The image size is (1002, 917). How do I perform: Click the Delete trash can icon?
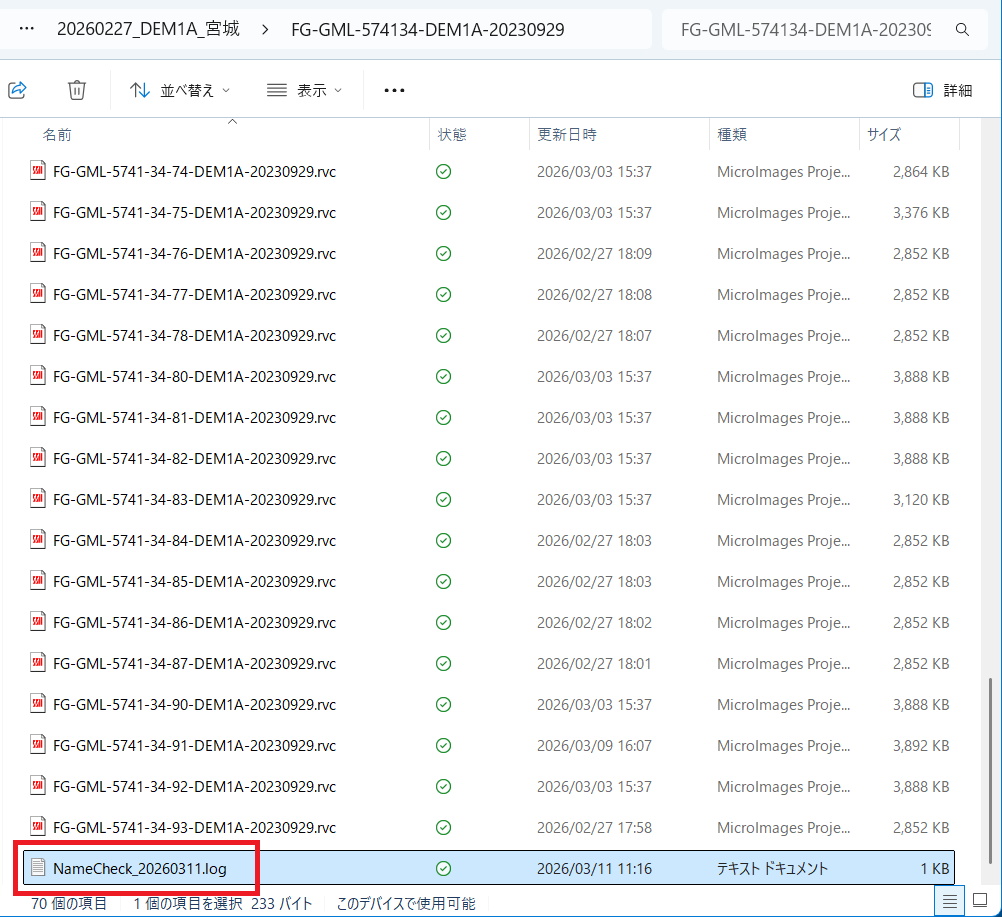click(77, 90)
